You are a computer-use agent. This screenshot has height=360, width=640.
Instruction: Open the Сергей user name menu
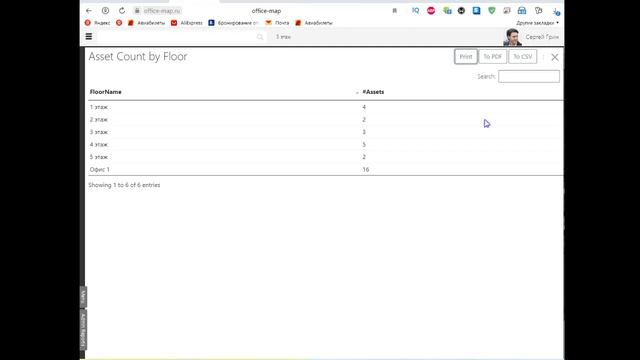point(542,37)
